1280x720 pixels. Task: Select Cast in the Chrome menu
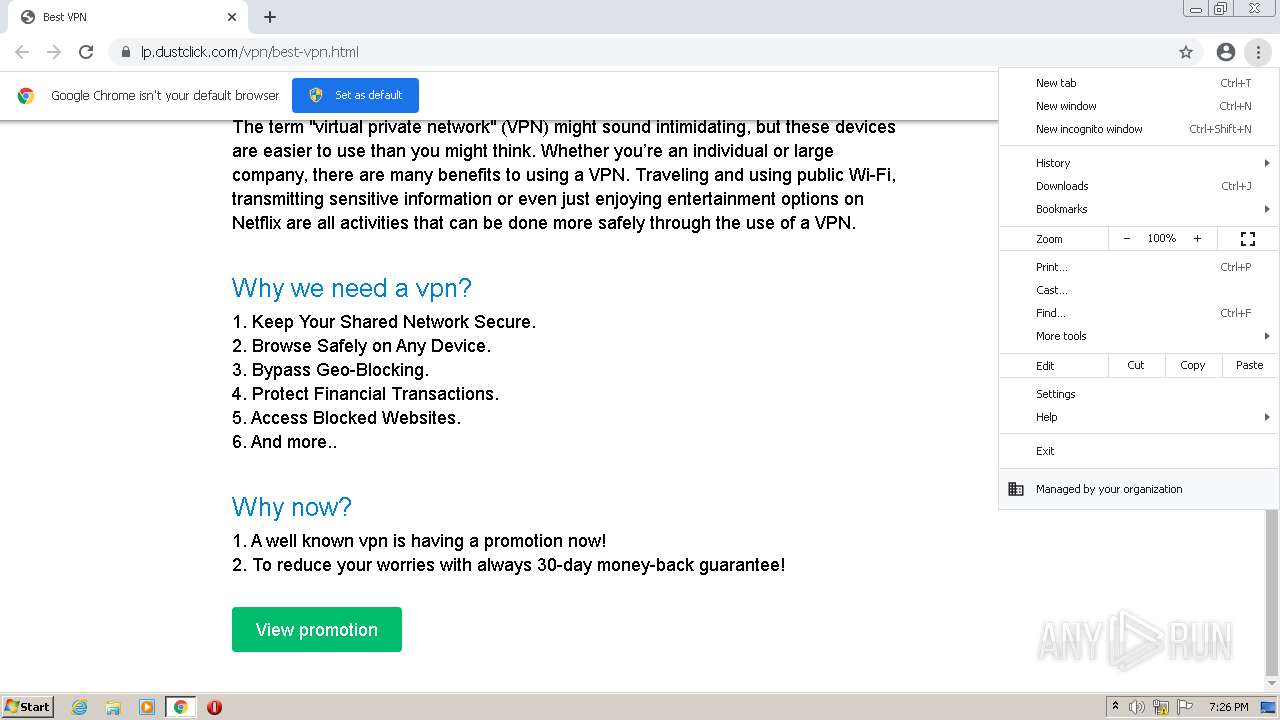point(1139,290)
